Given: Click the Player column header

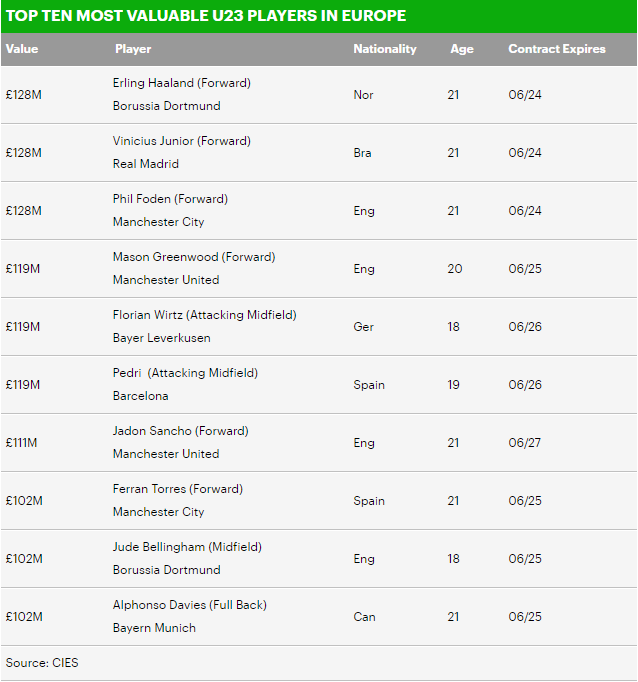Looking at the screenshot, I should 133,49.
